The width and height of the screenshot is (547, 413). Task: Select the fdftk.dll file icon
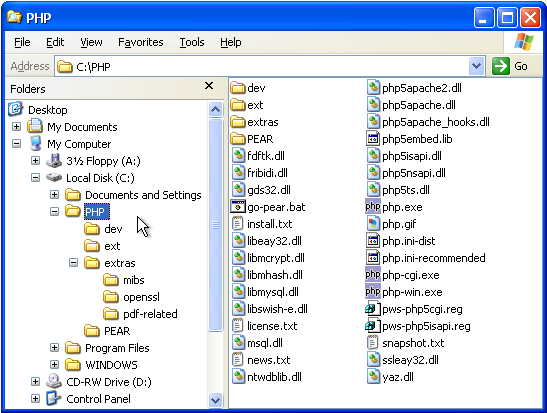[238, 156]
